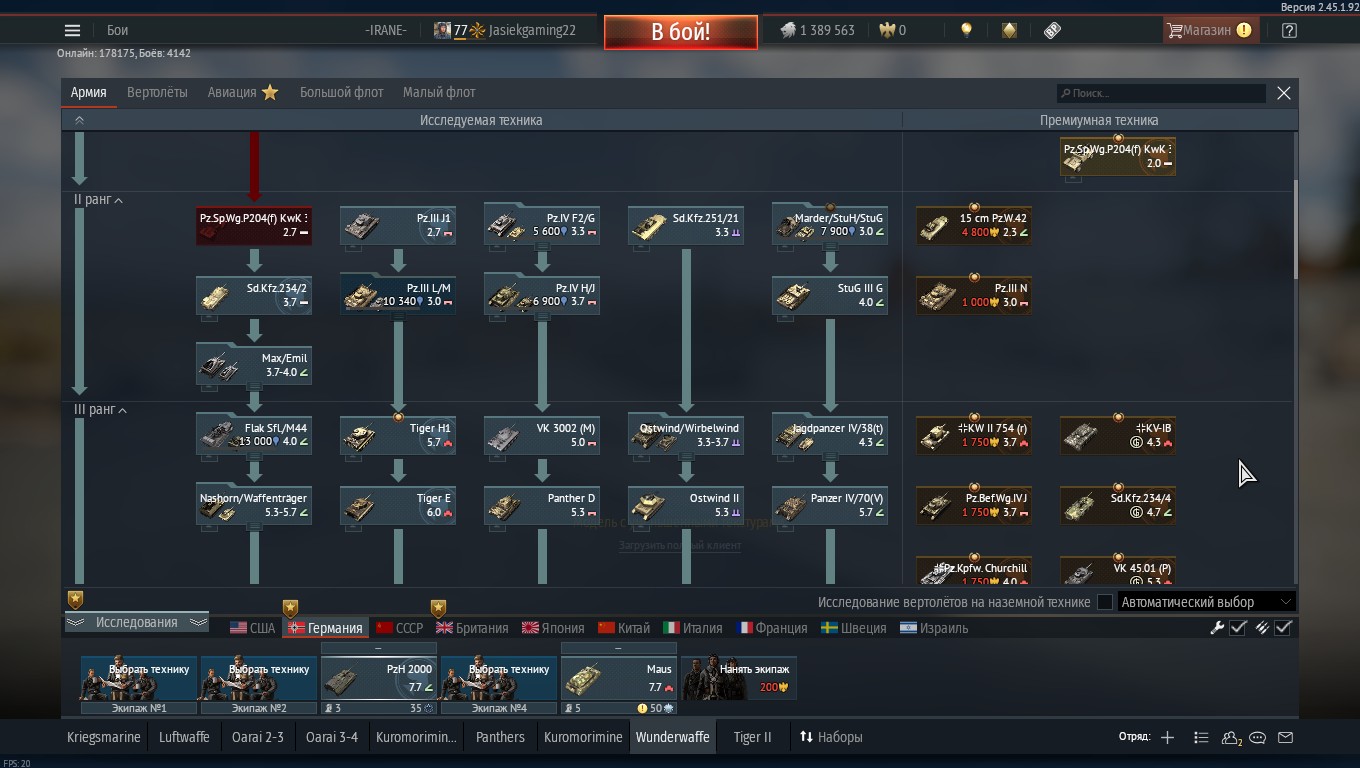Open the Наборы presets list
The height and width of the screenshot is (768, 1360).
pos(830,737)
